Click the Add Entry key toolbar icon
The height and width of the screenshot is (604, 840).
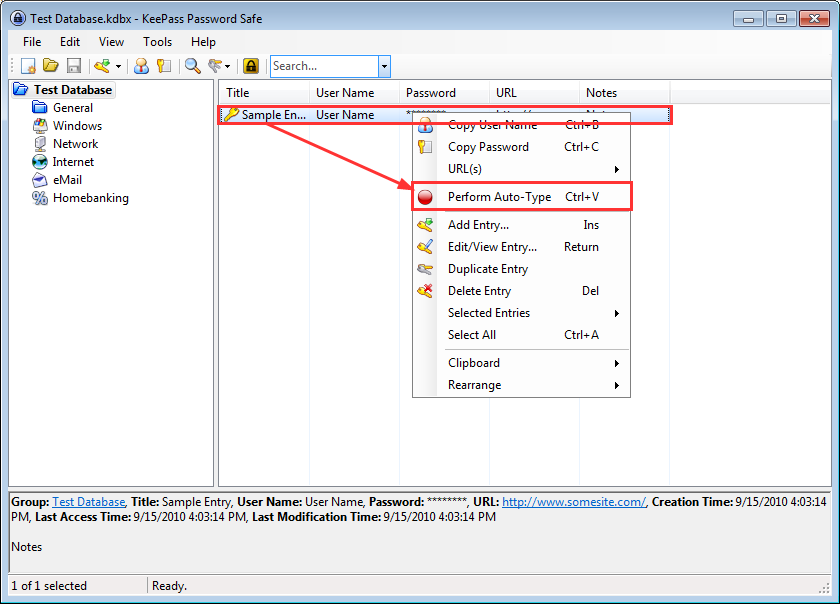click(102, 66)
